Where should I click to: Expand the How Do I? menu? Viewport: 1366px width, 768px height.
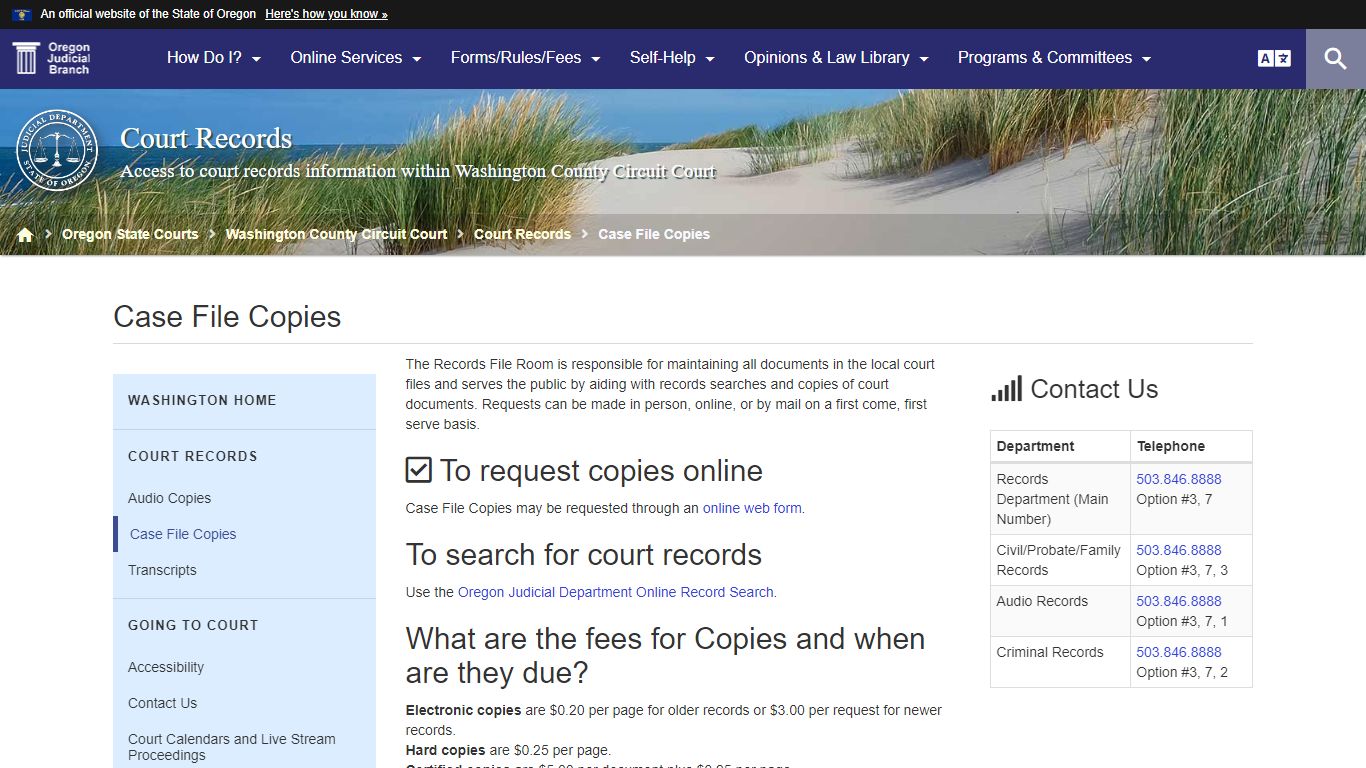point(214,58)
